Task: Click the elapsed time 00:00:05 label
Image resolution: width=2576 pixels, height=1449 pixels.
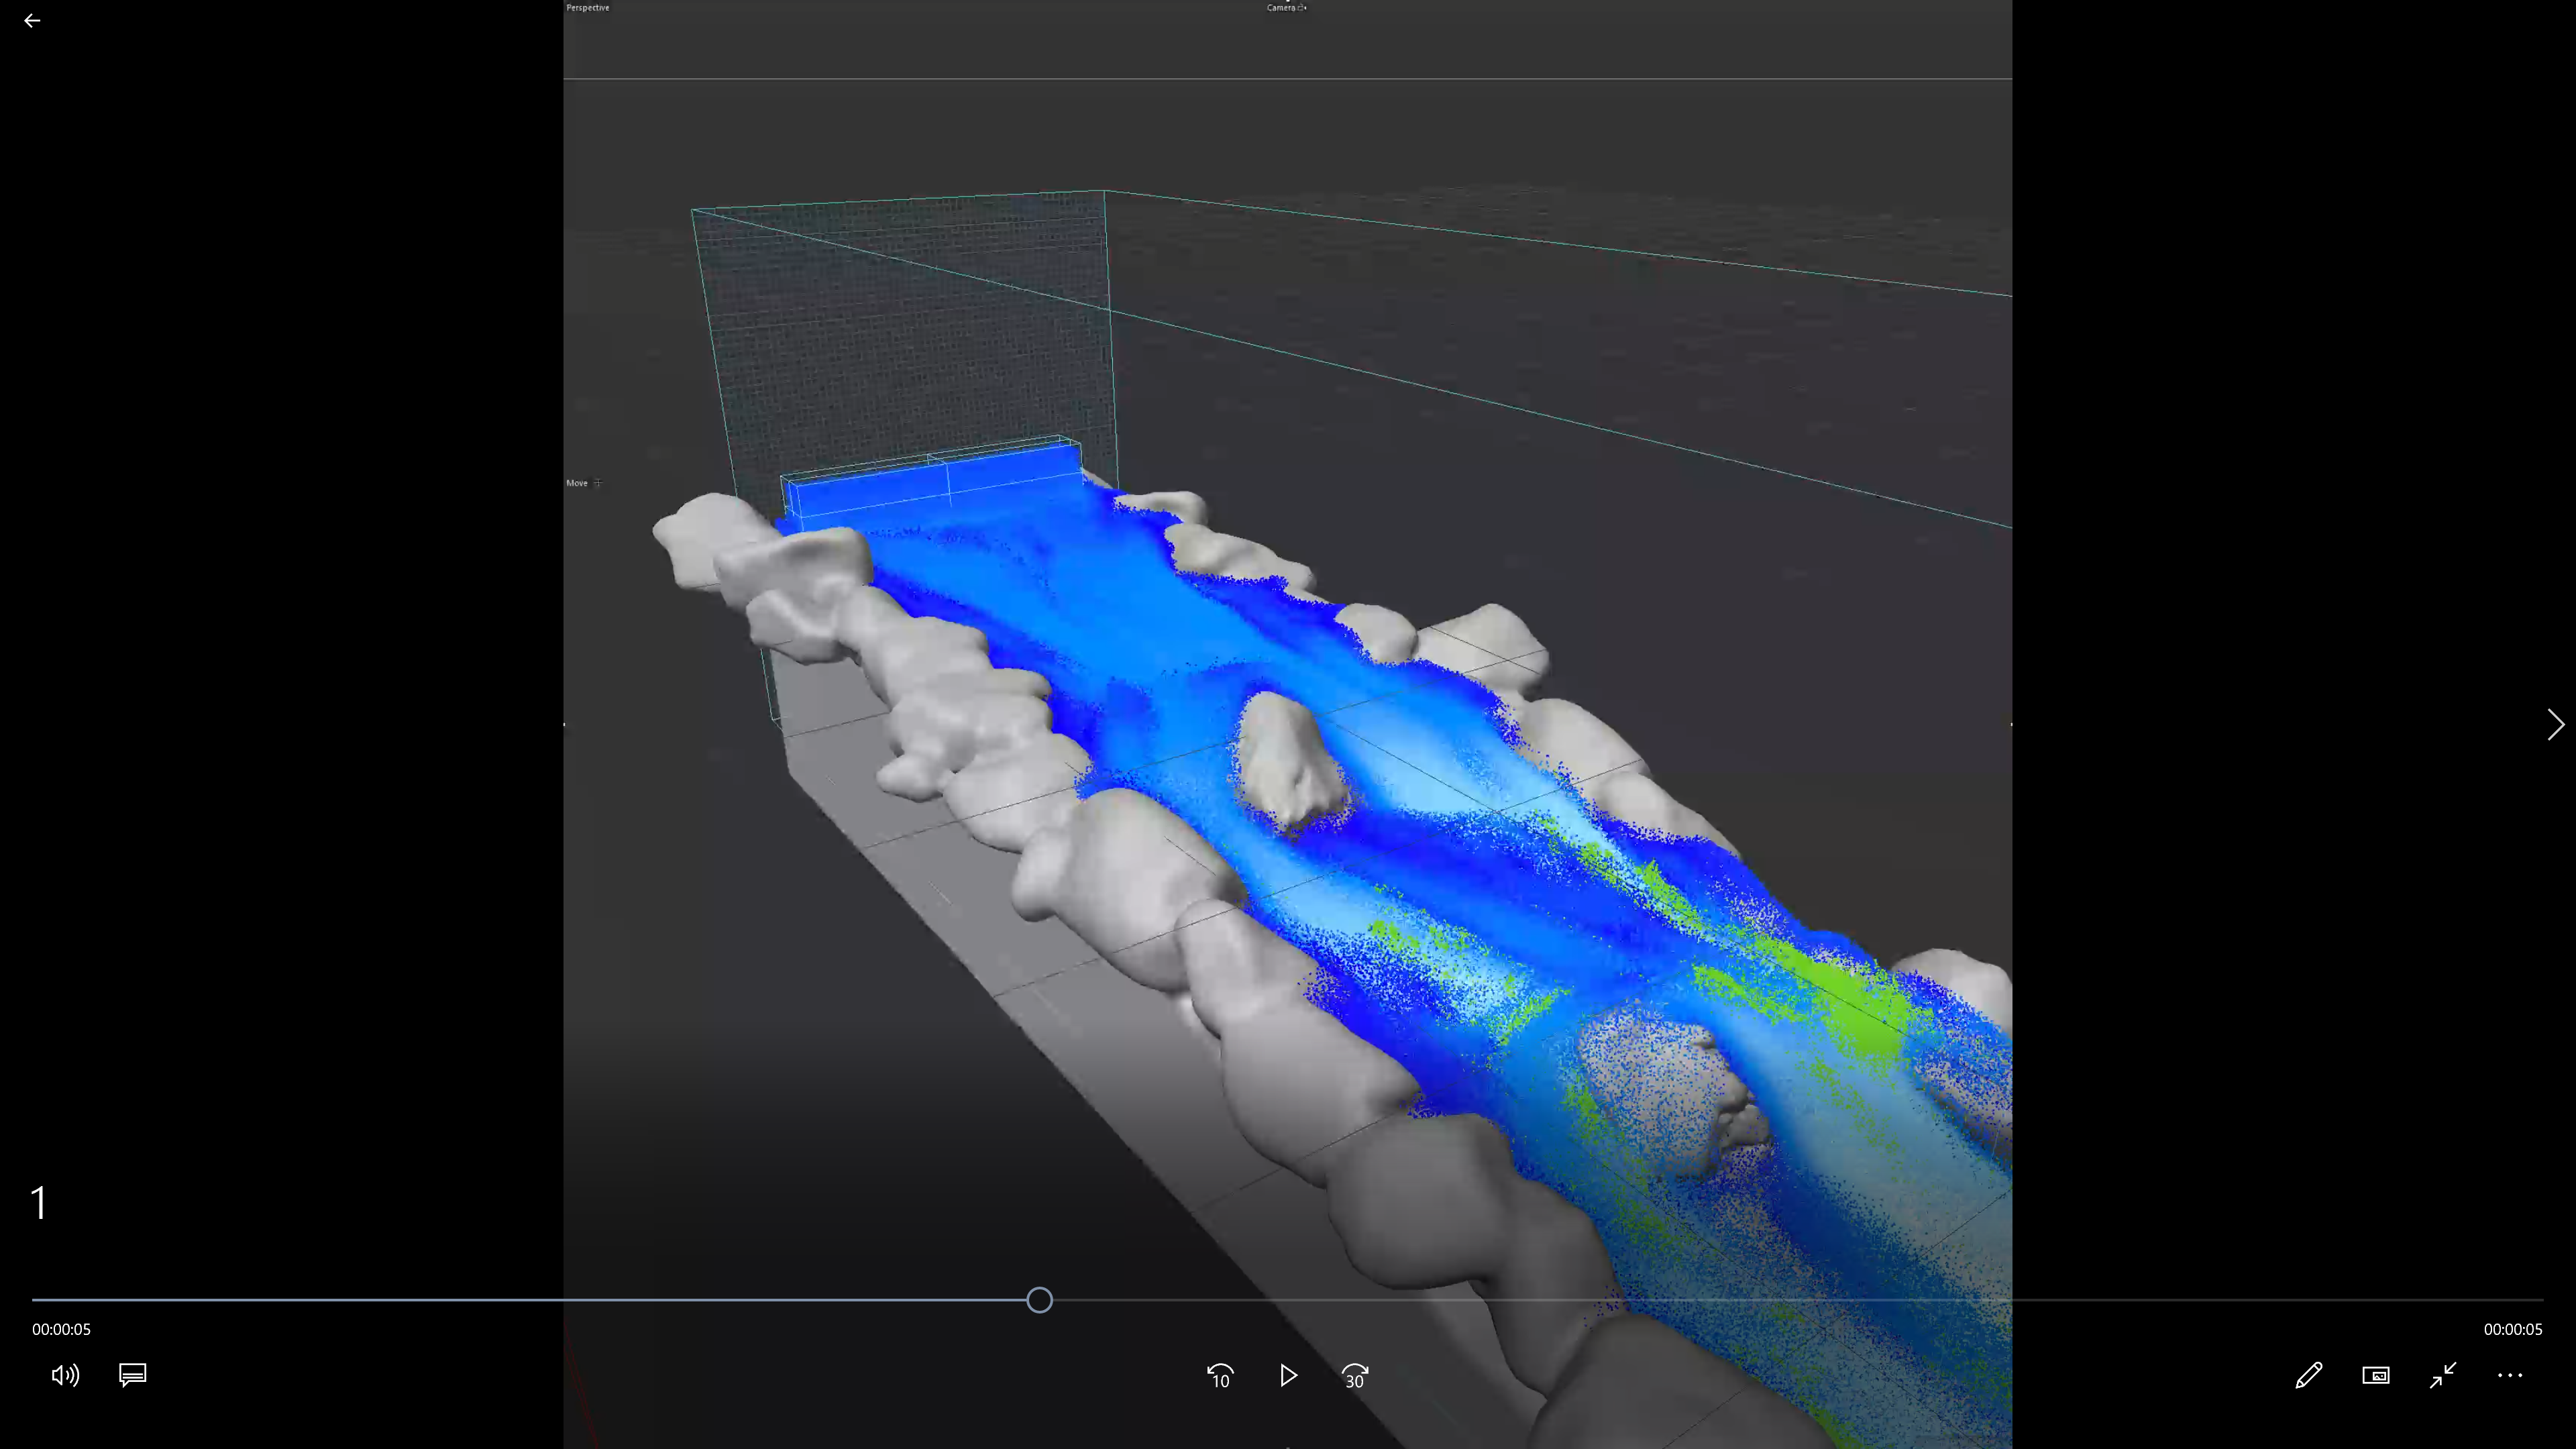Action: 61,1329
